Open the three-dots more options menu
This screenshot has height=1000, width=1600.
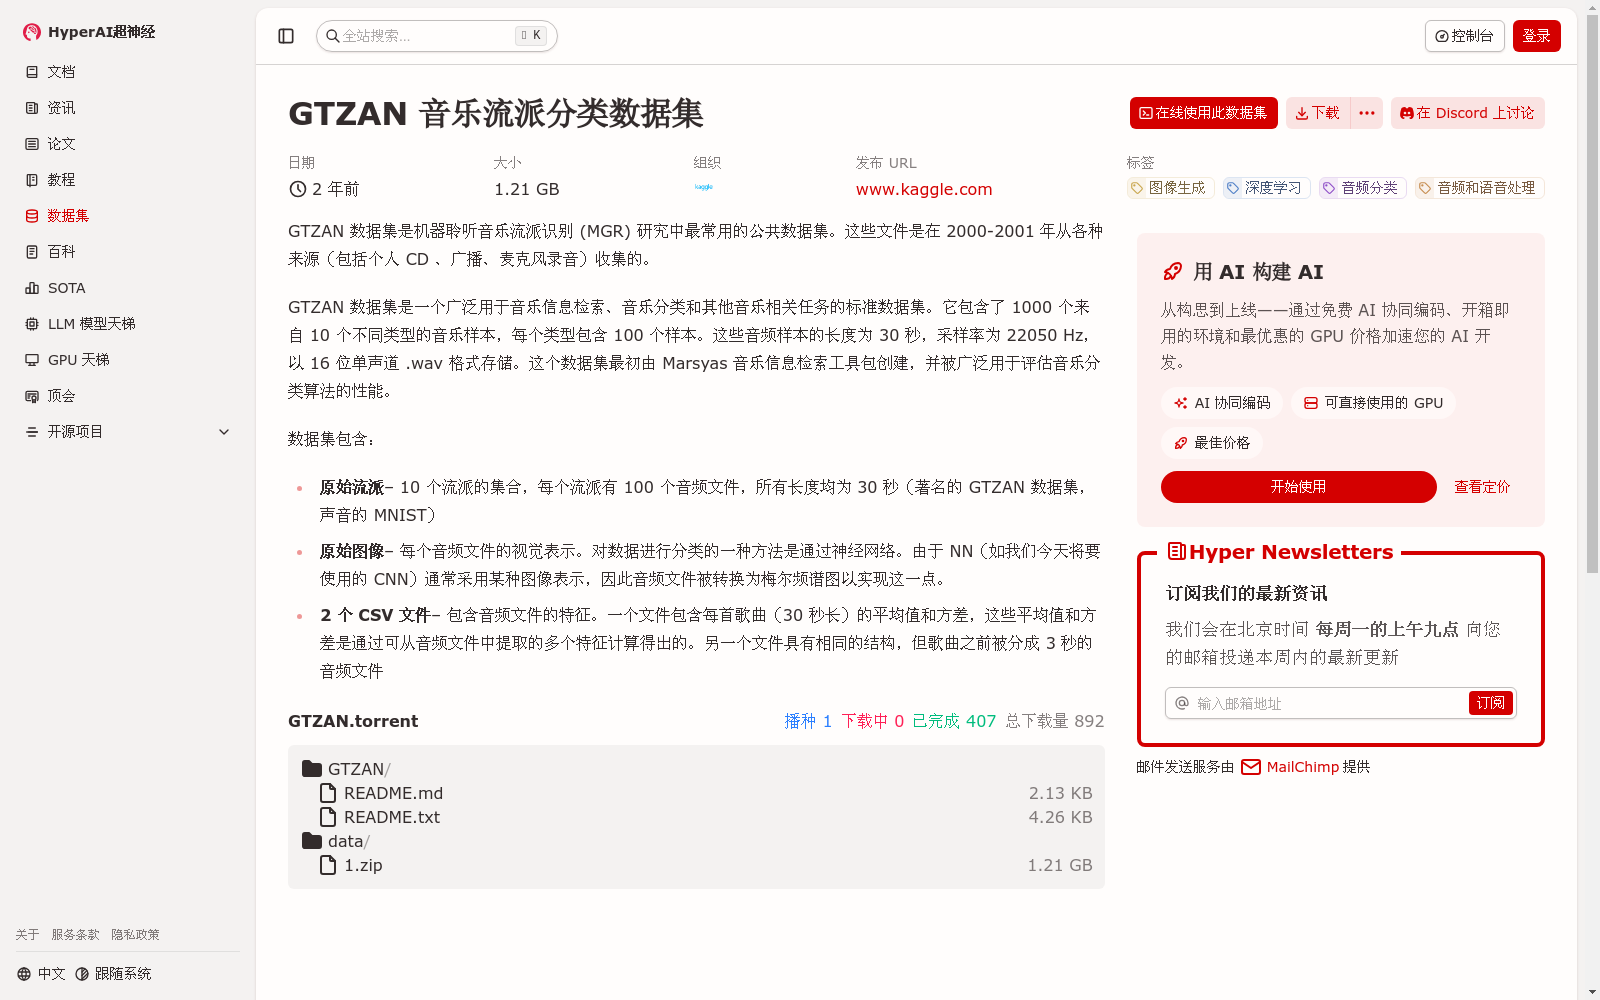click(x=1366, y=113)
